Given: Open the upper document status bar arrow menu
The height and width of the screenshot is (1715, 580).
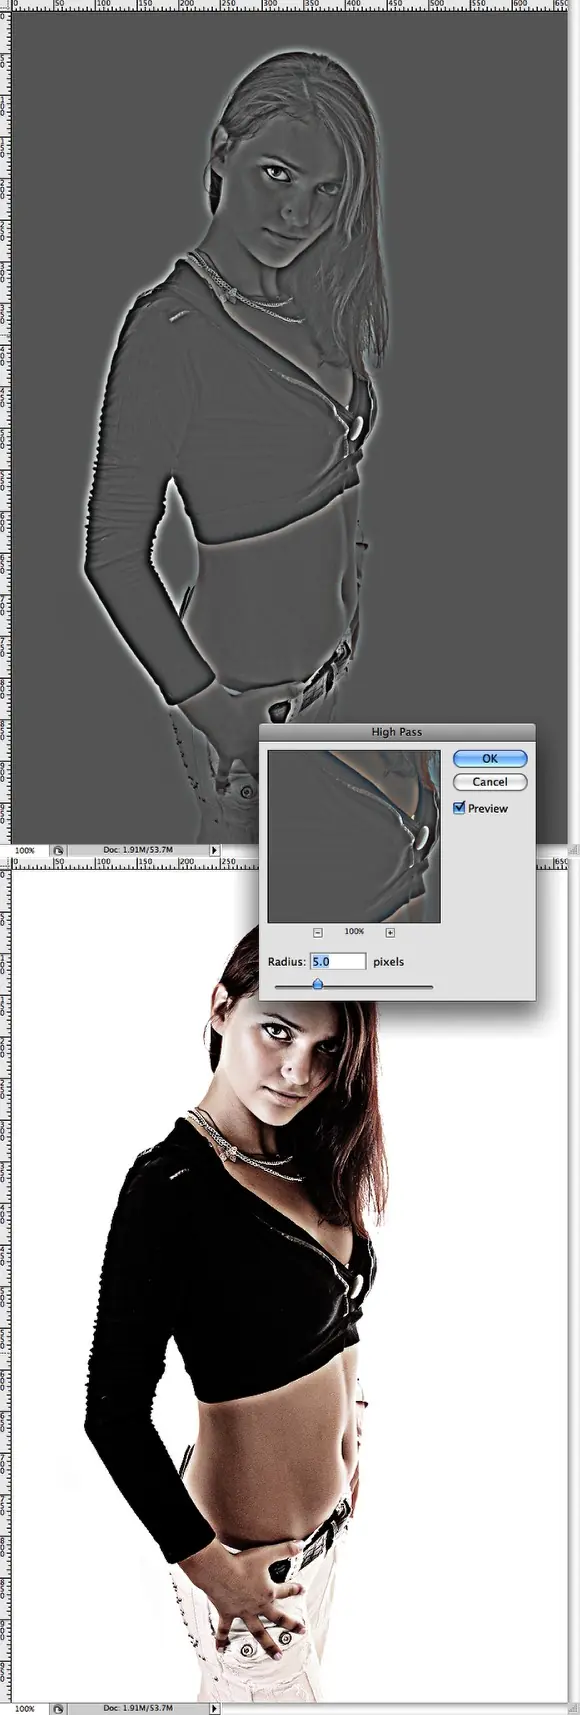Looking at the screenshot, I should [x=213, y=850].
